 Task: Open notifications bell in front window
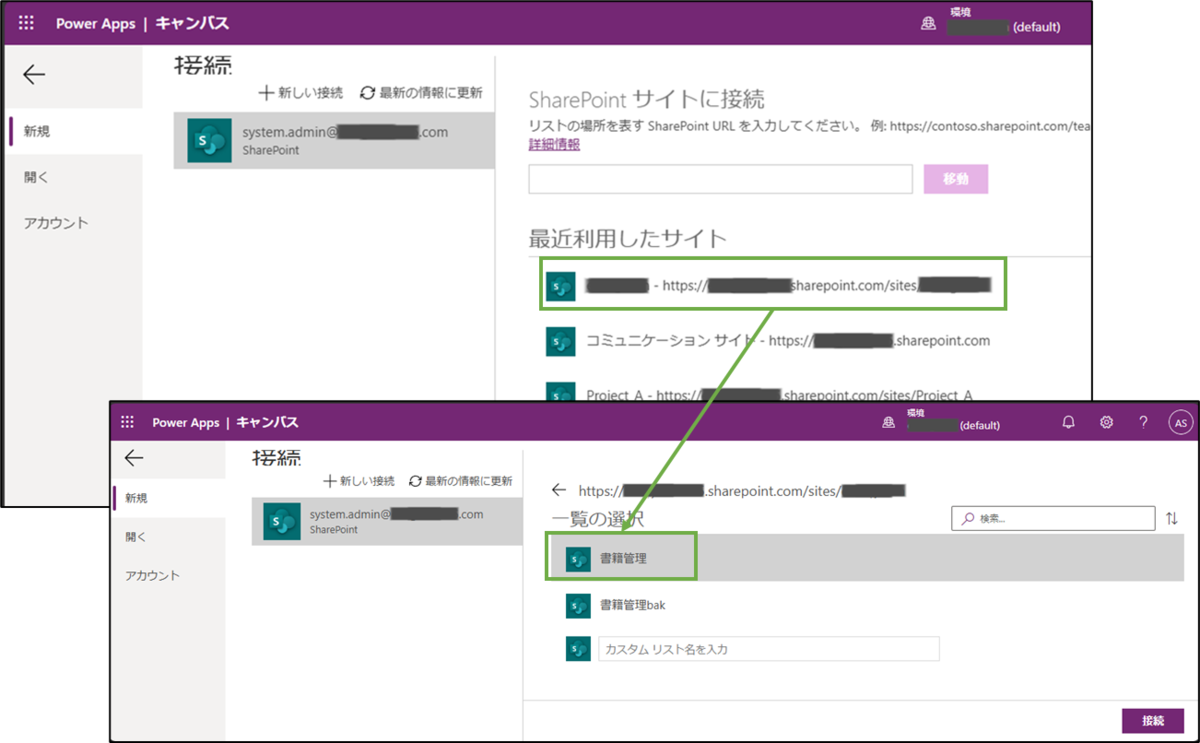pyautogui.click(x=1068, y=422)
